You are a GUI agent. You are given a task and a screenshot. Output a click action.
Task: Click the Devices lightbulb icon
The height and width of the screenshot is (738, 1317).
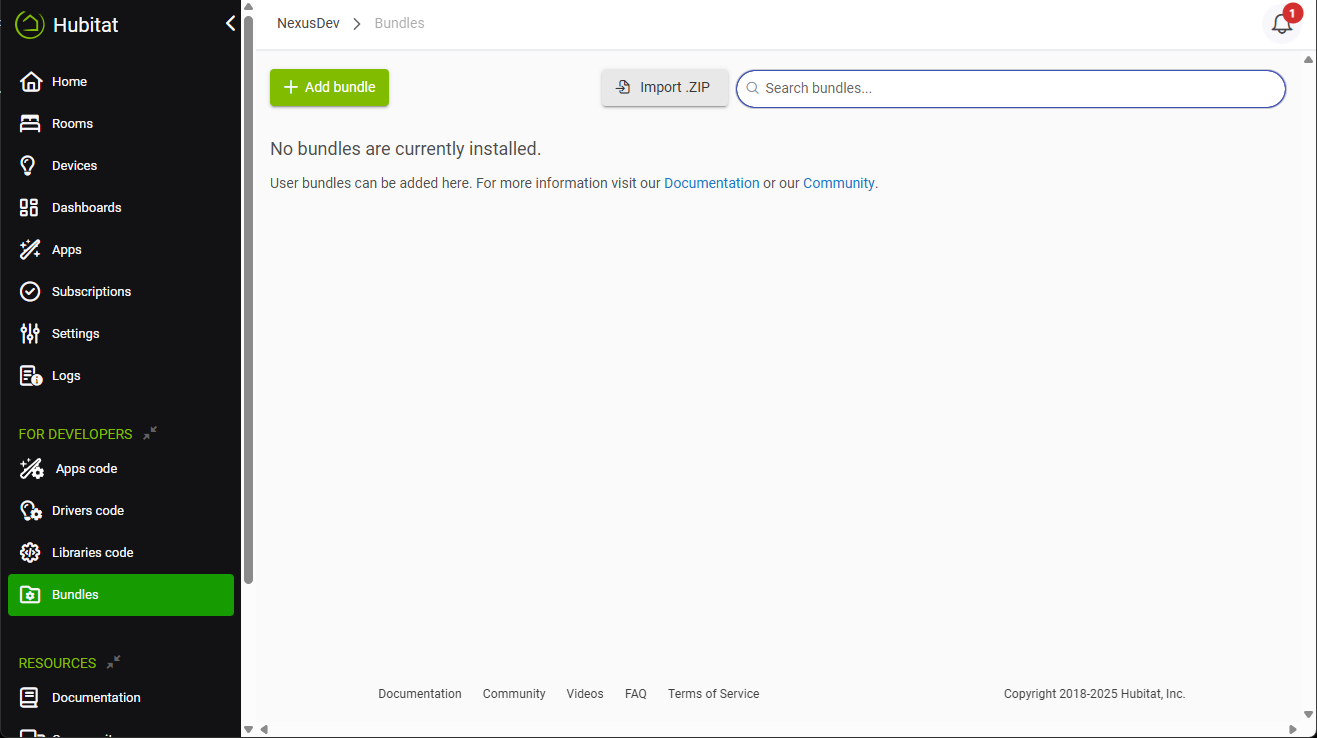[30, 166]
